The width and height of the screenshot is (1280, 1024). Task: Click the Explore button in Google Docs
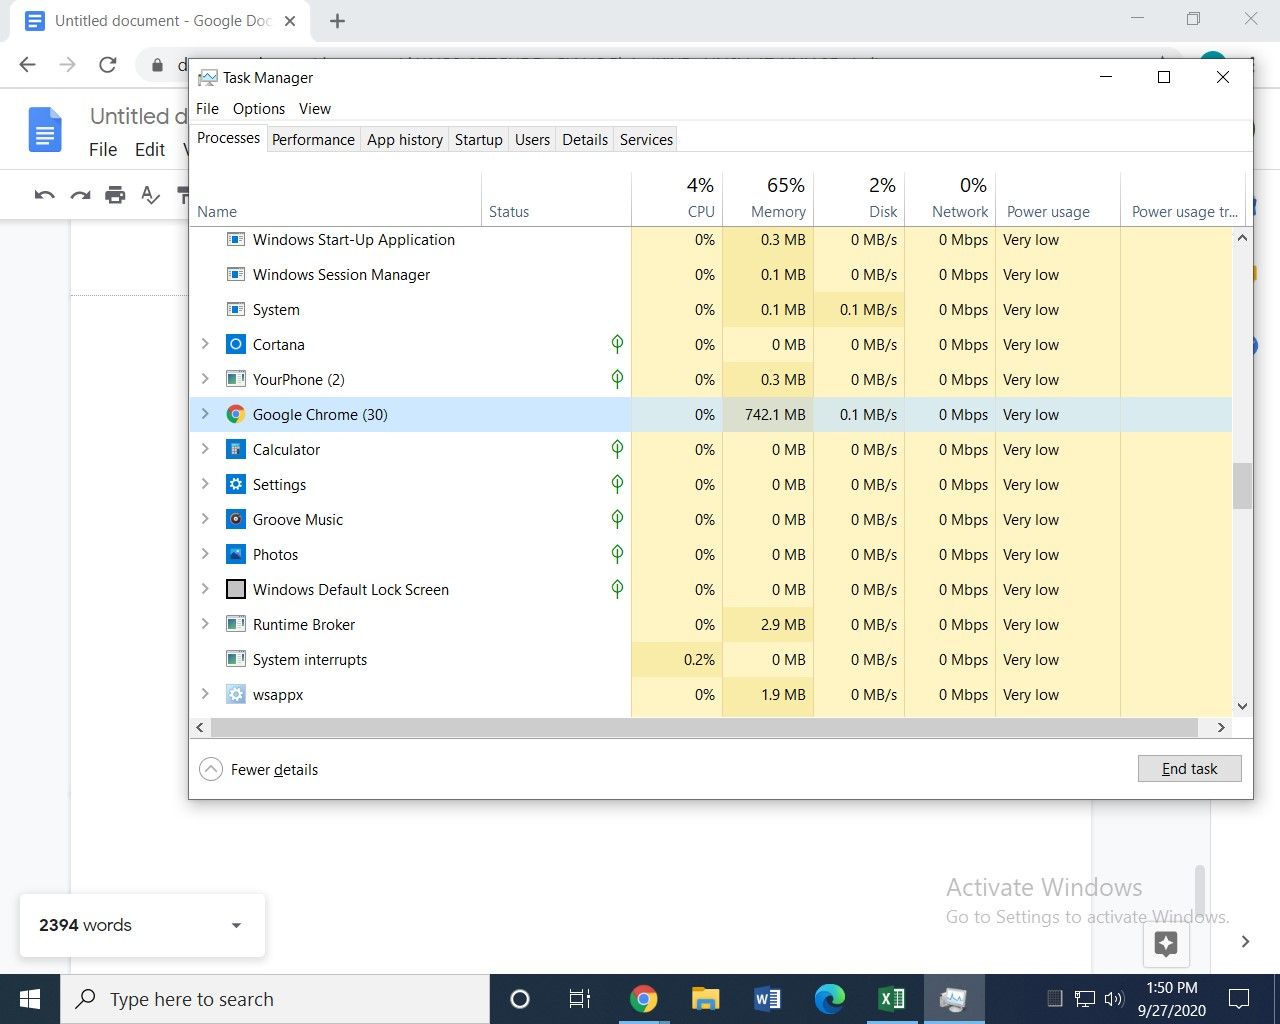[x=1166, y=943]
